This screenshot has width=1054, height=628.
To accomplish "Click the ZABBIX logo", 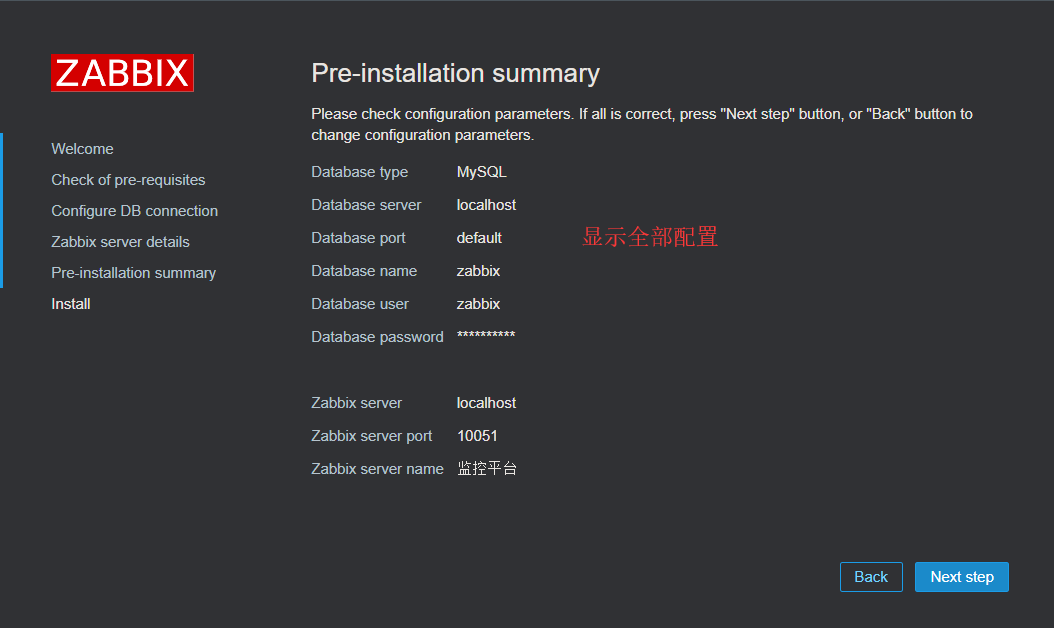I will (122, 73).
